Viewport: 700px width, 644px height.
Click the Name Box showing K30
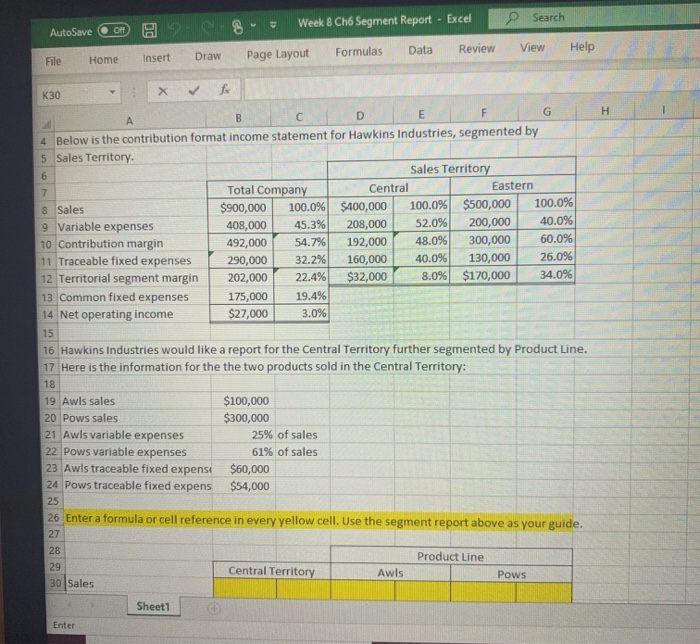point(73,95)
